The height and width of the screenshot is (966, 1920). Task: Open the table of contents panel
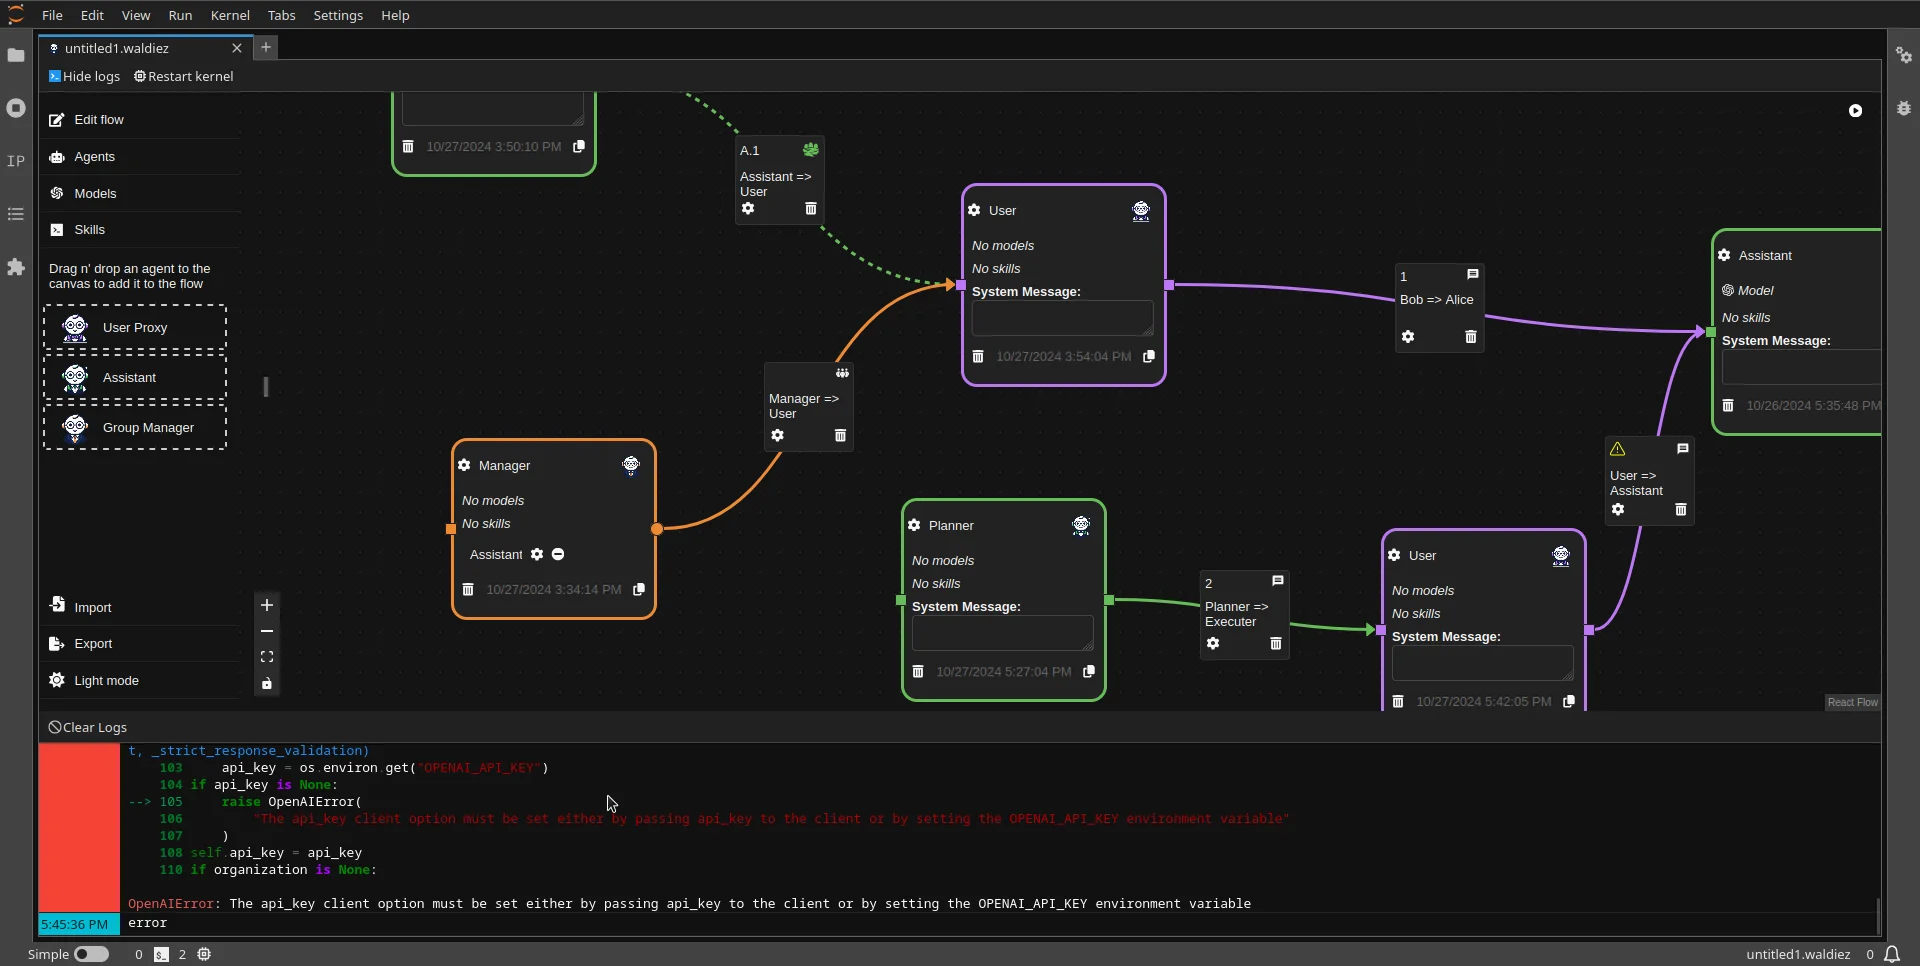[16, 215]
